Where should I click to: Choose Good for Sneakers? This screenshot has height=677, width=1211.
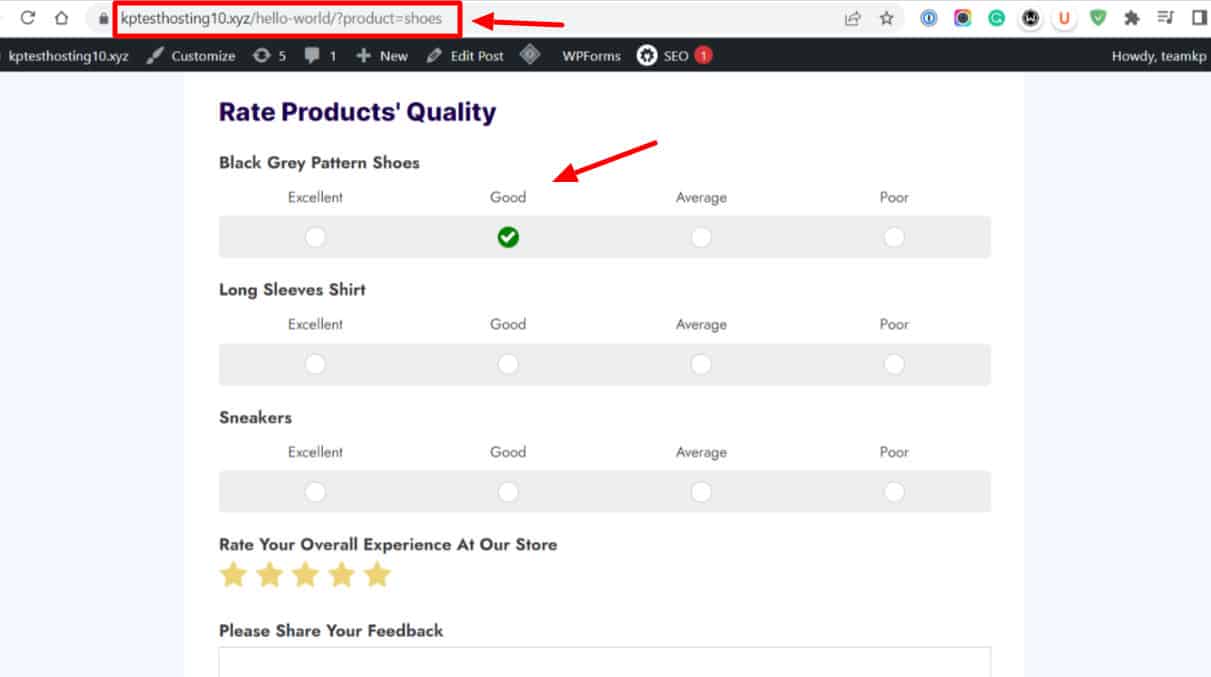coord(508,492)
